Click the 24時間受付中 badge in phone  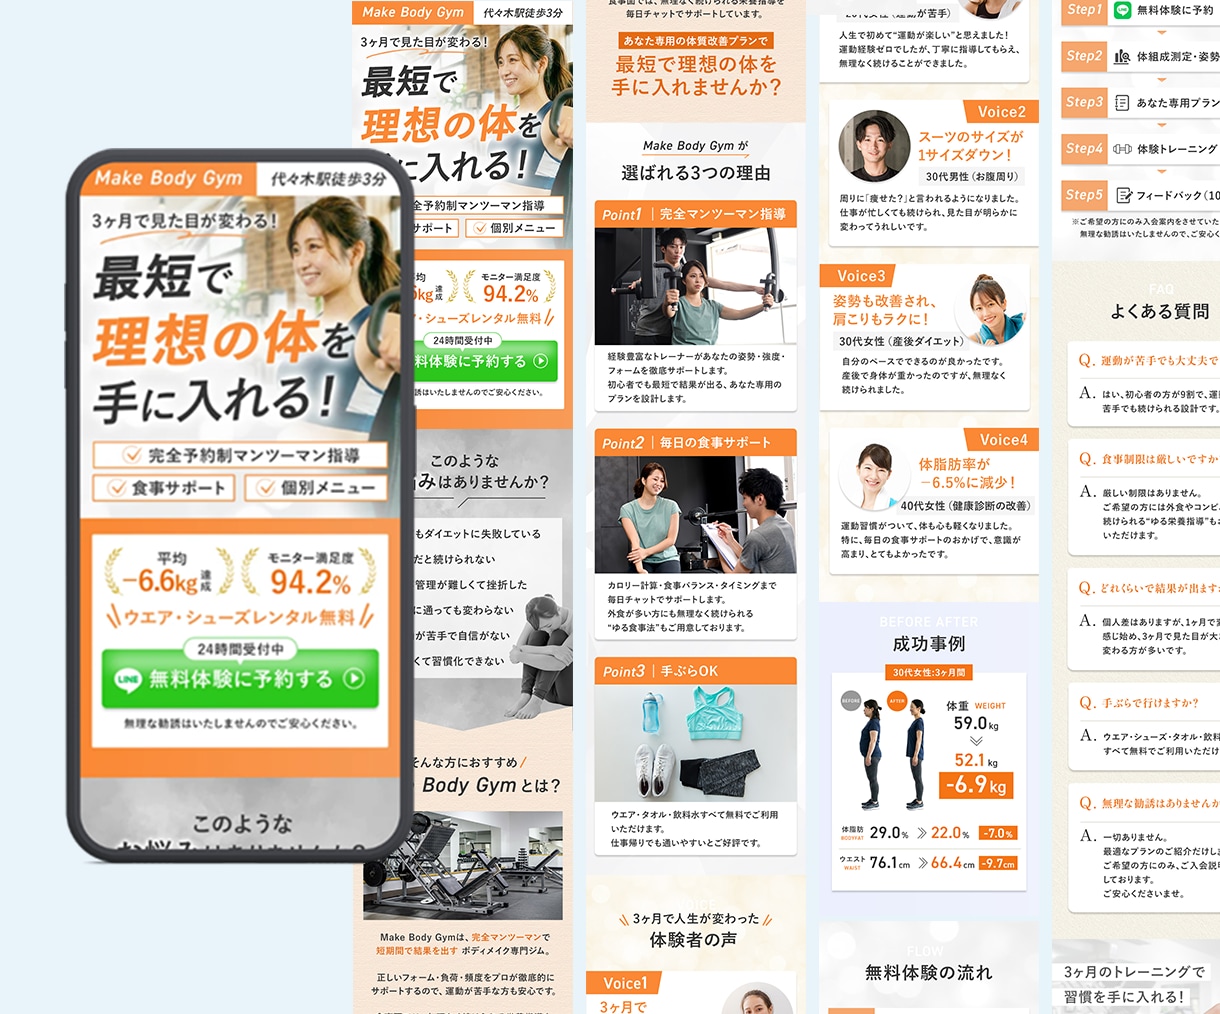(x=240, y=648)
